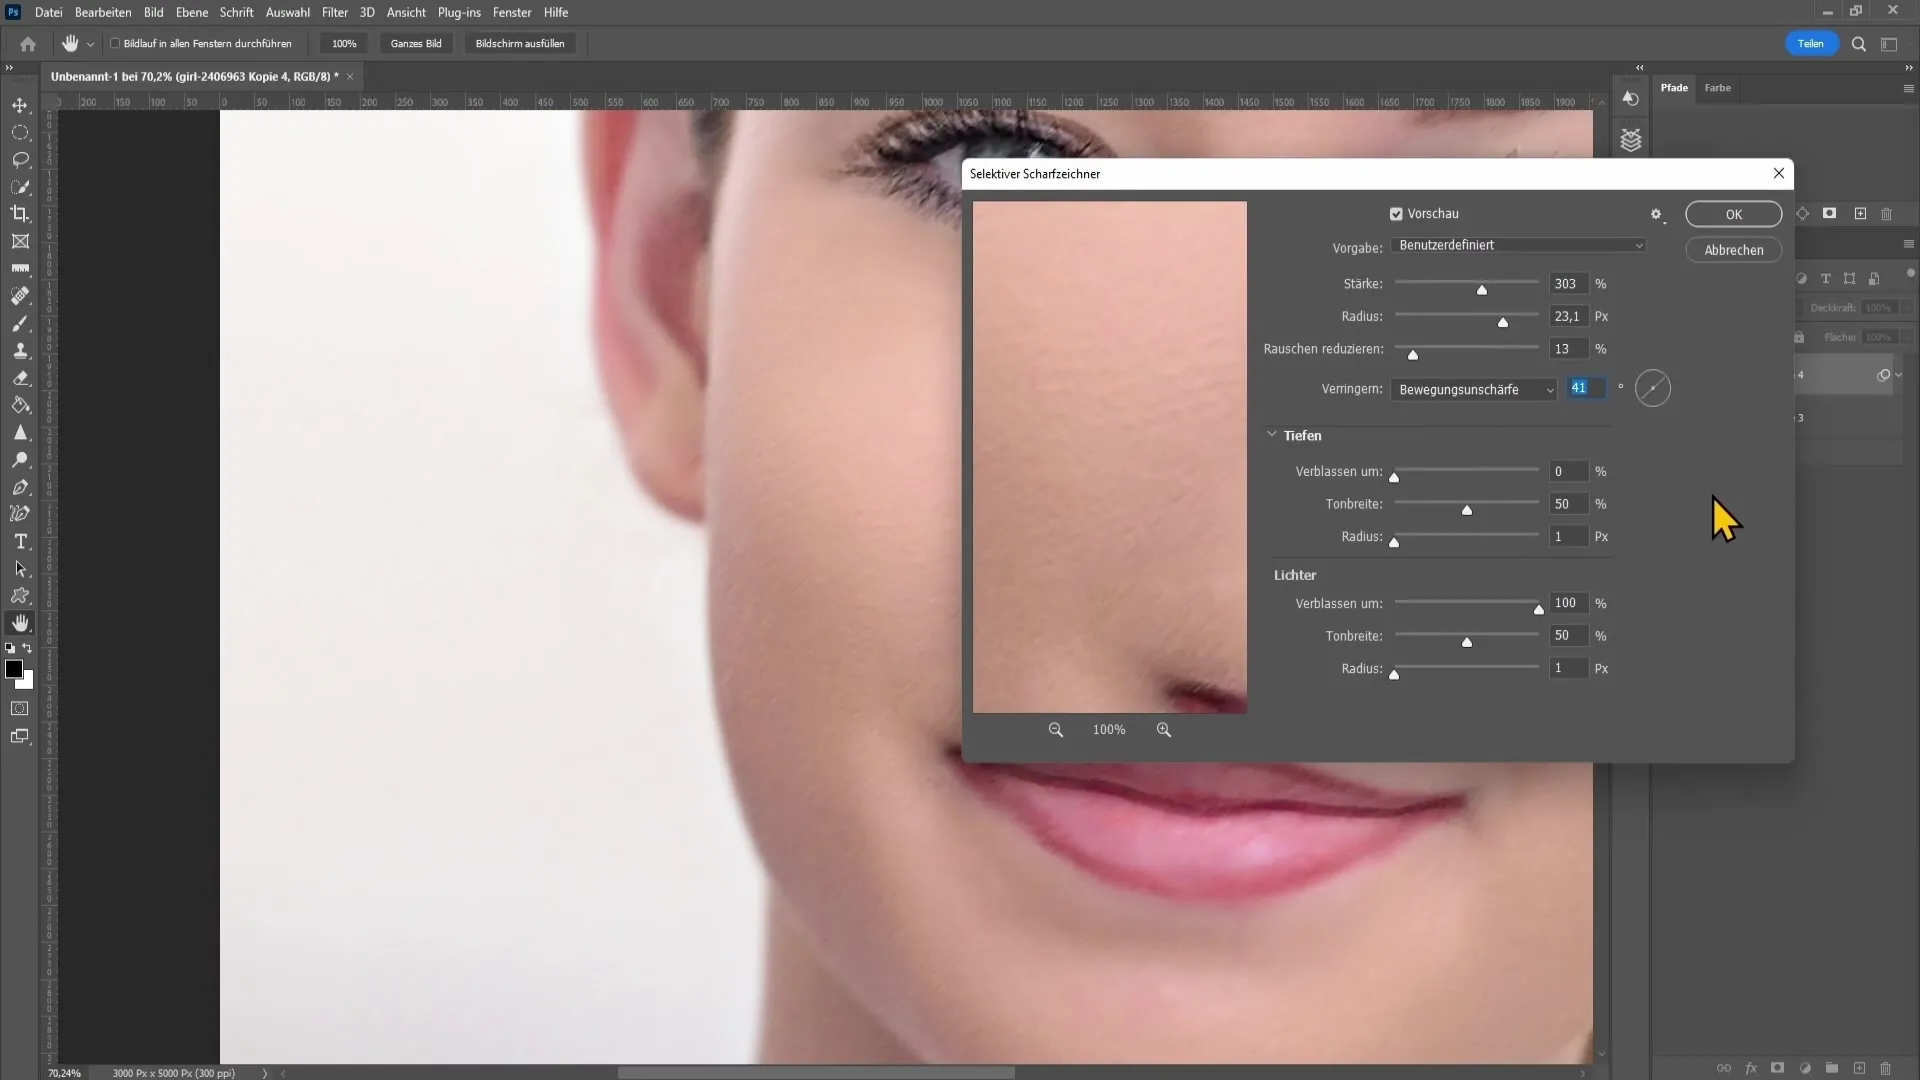Select the Dodge tool

[x=20, y=460]
